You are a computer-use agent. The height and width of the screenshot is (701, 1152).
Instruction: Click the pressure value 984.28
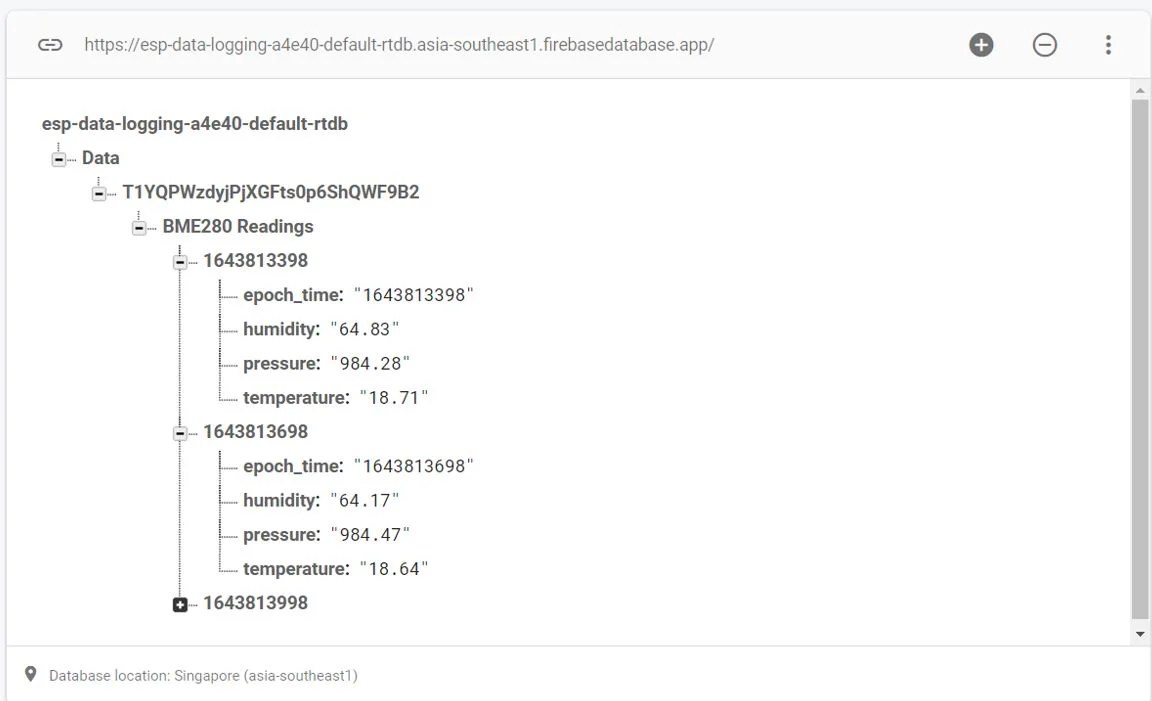[371, 363]
